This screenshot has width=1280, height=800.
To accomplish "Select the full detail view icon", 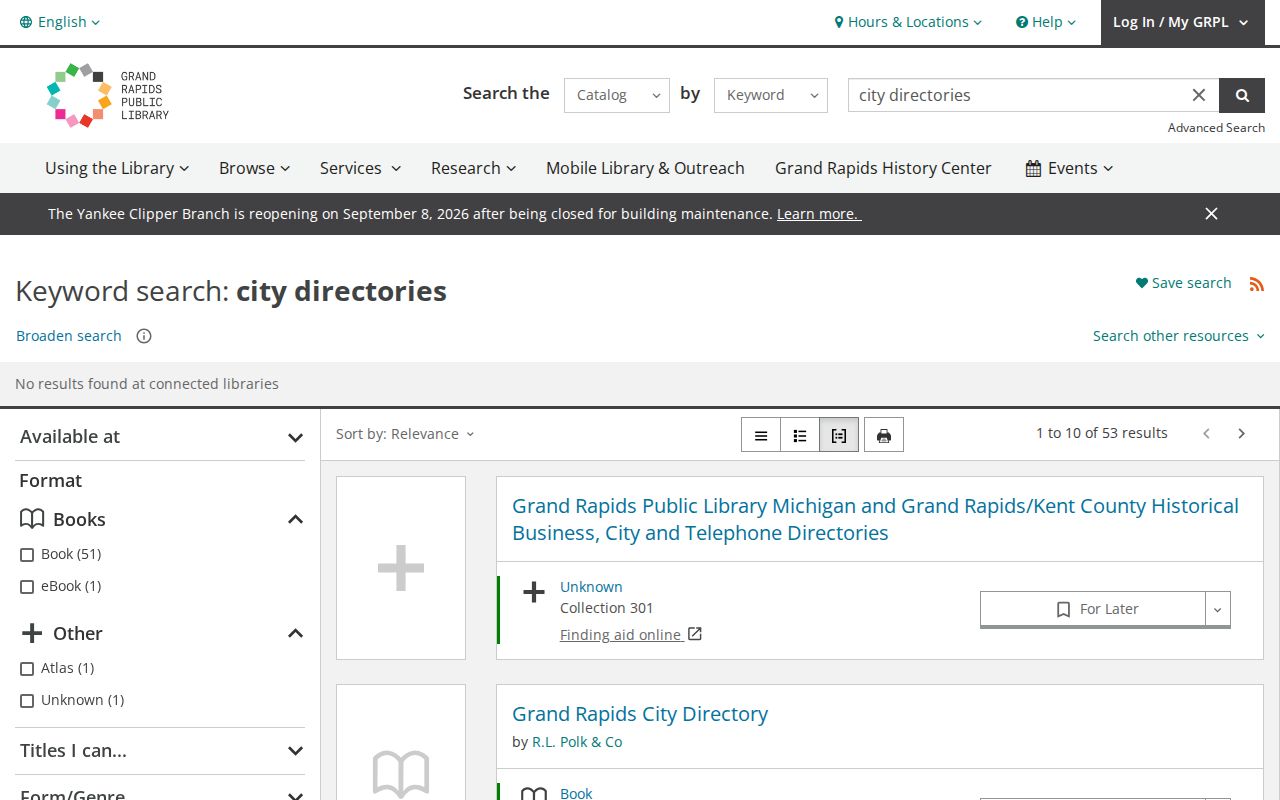I will coord(839,435).
